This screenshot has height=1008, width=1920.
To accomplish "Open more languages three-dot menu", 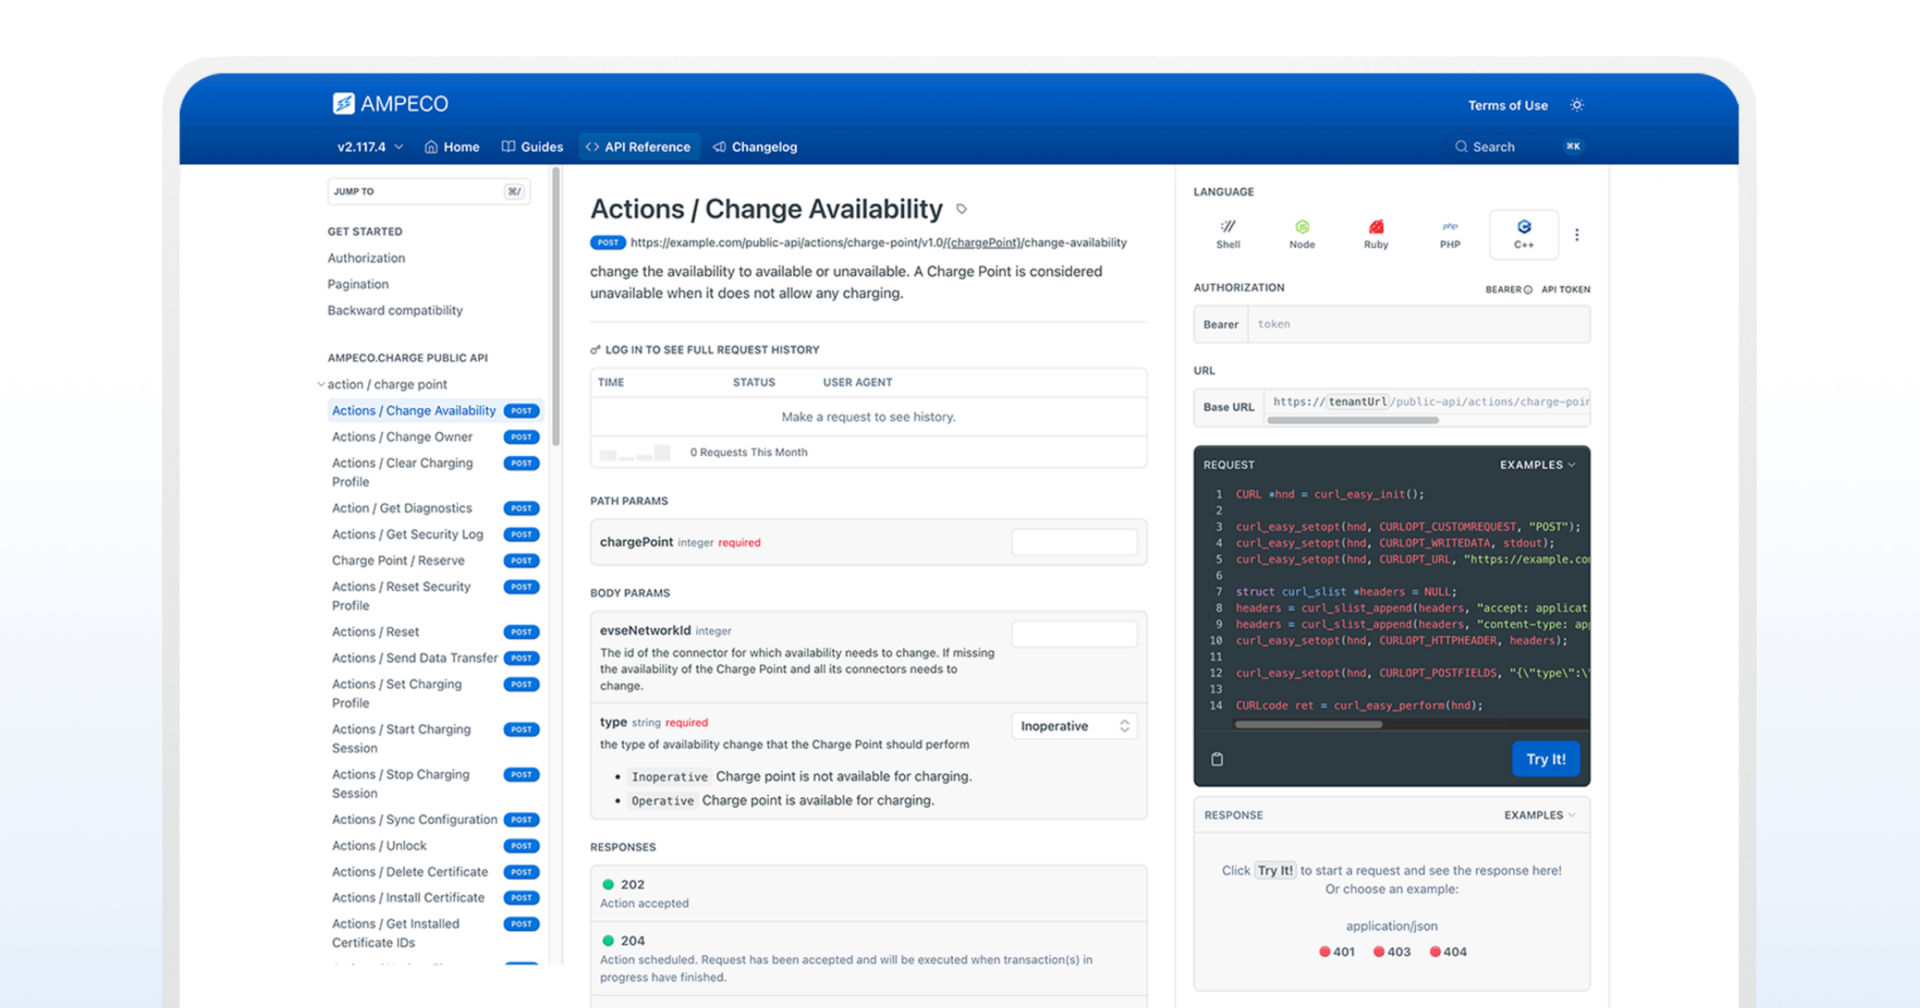I will 1576,235.
